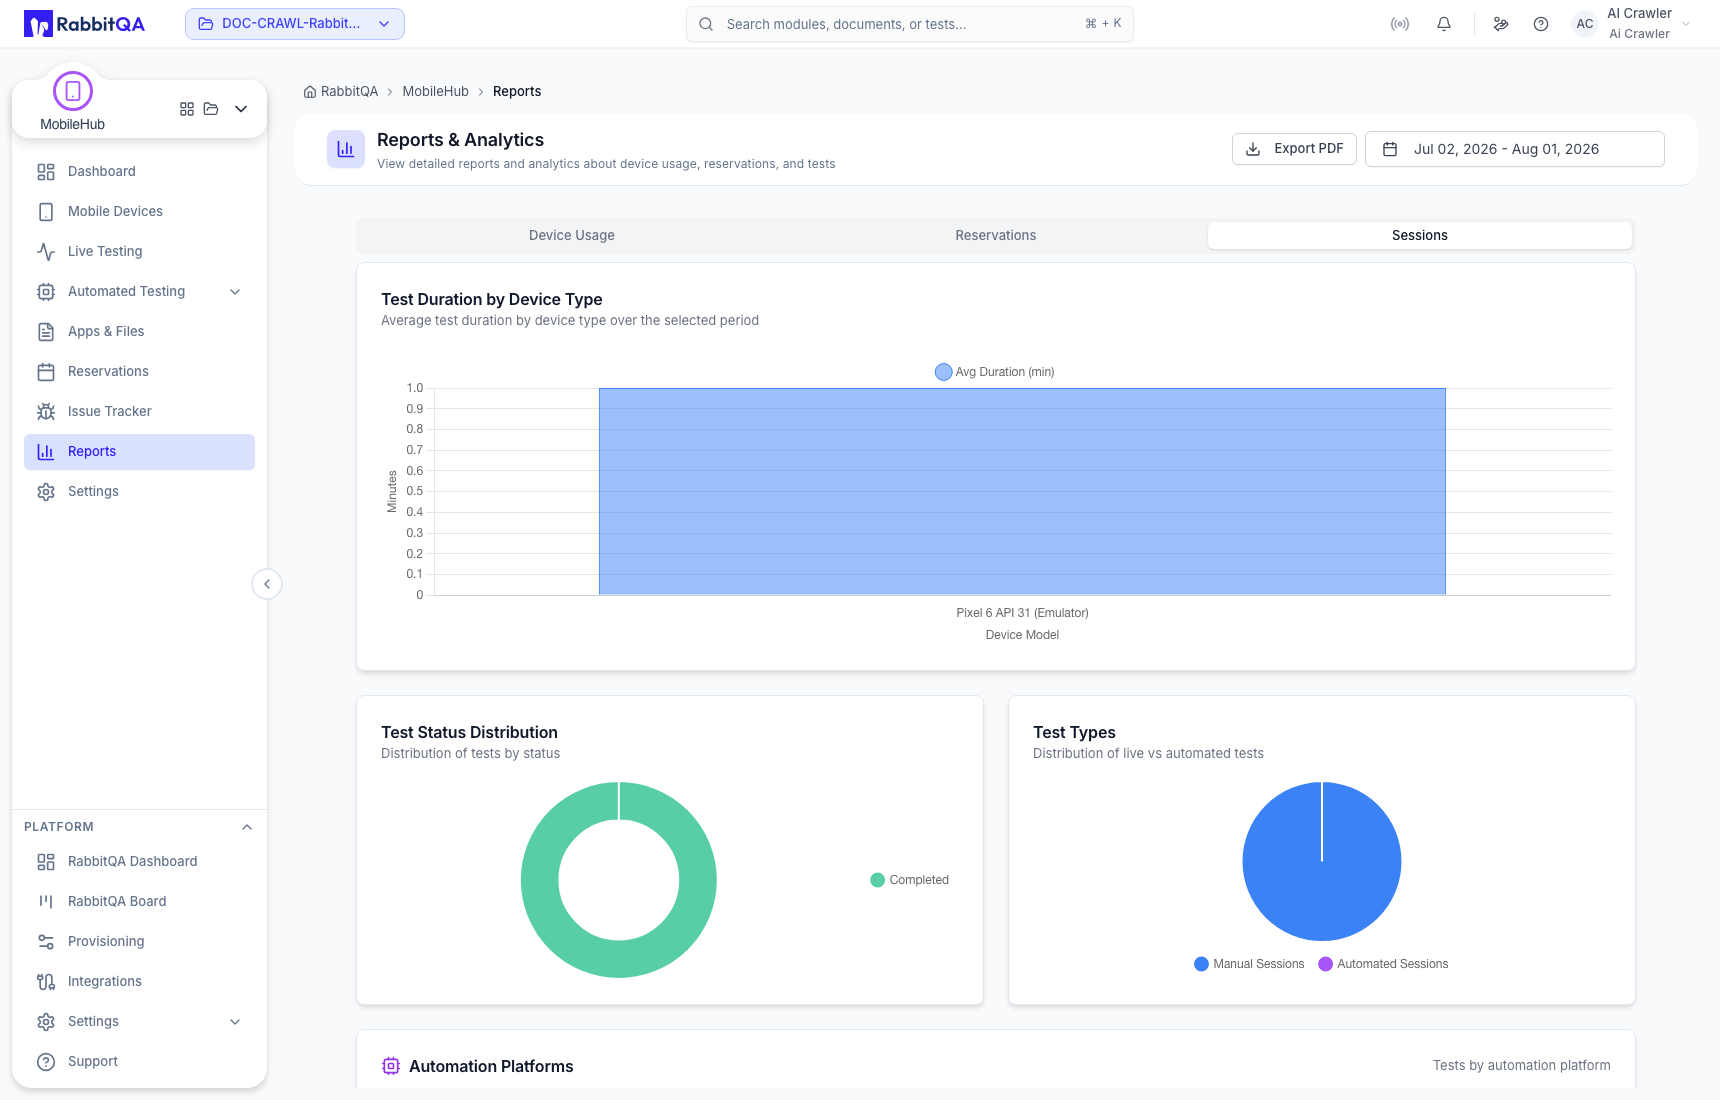
Task: Click the Apps & Files document icon
Action: tap(46, 332)
